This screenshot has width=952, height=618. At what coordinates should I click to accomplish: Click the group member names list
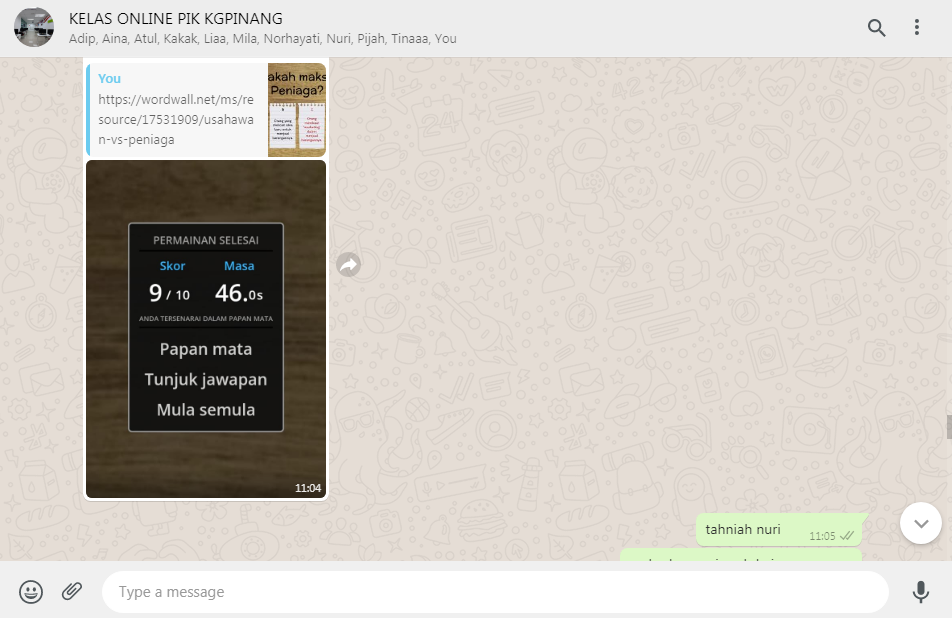coord(263,39)
